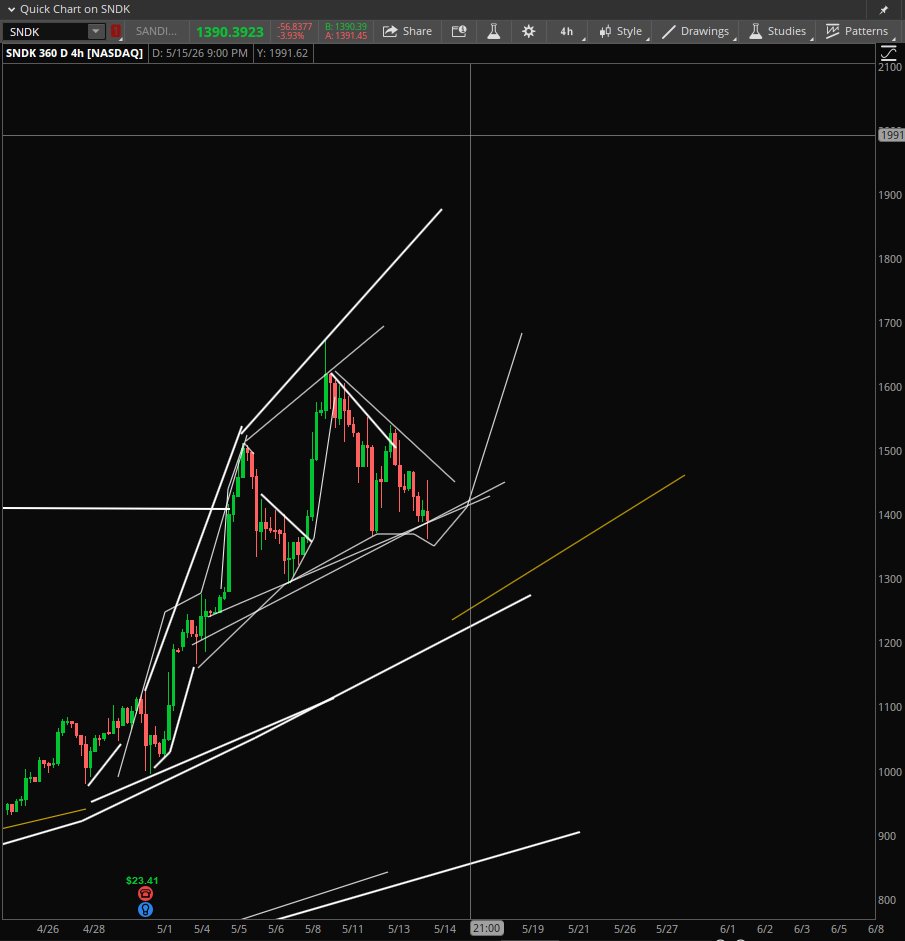The image size is (905, 941).
Task: Click the net change -56.8377 value
Action: click(295, 27)
